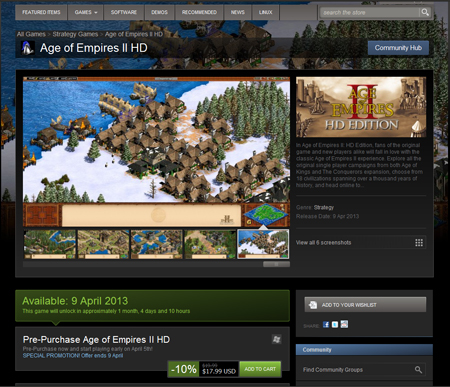450x387 pixels.
Task: Open the Games dropdown menu
Action: 86,12
